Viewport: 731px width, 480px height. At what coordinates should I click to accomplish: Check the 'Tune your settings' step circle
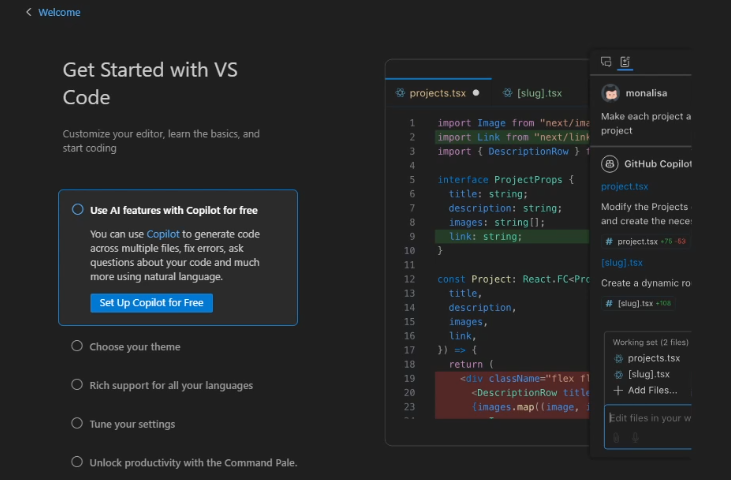77,423
